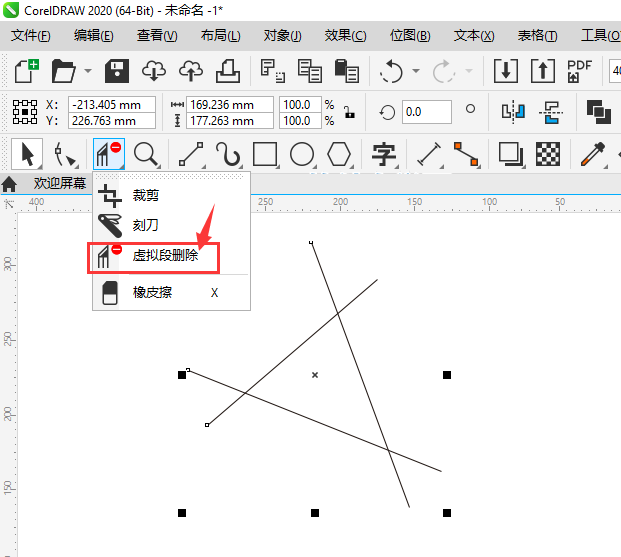Choose 刻刀 from the flyout
621x557 pixels.
(171, 225)
